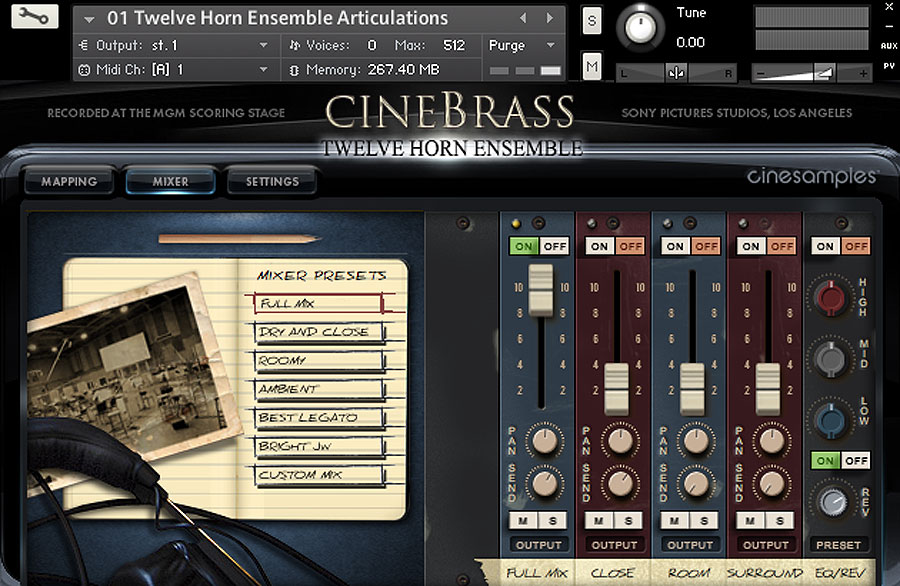Click the header volume slider
This screenshot has height=586, width=900.
point(811,73)
